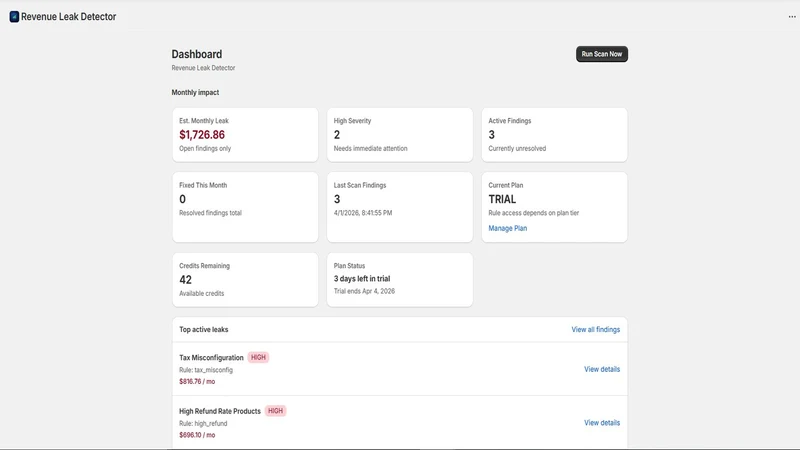This screenshot has height=450, width=800.
Task: Click Open findings only text
Action: (x=205, y=148)
